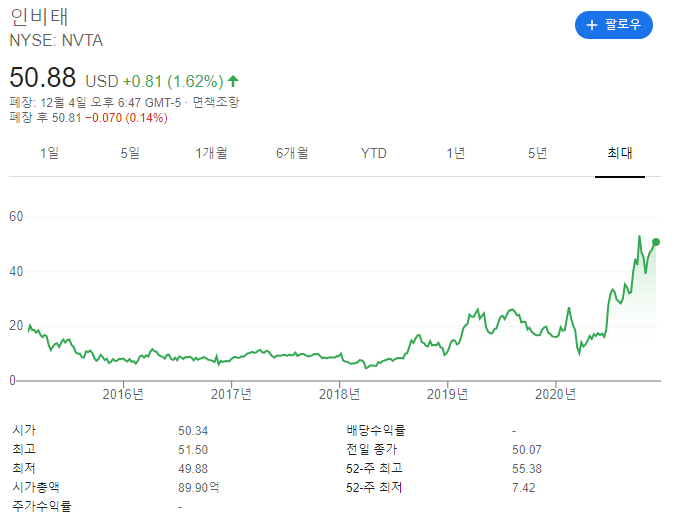678x530 pixels.
Task: Click the 최고 value 51.50
Action: (193, 450)
